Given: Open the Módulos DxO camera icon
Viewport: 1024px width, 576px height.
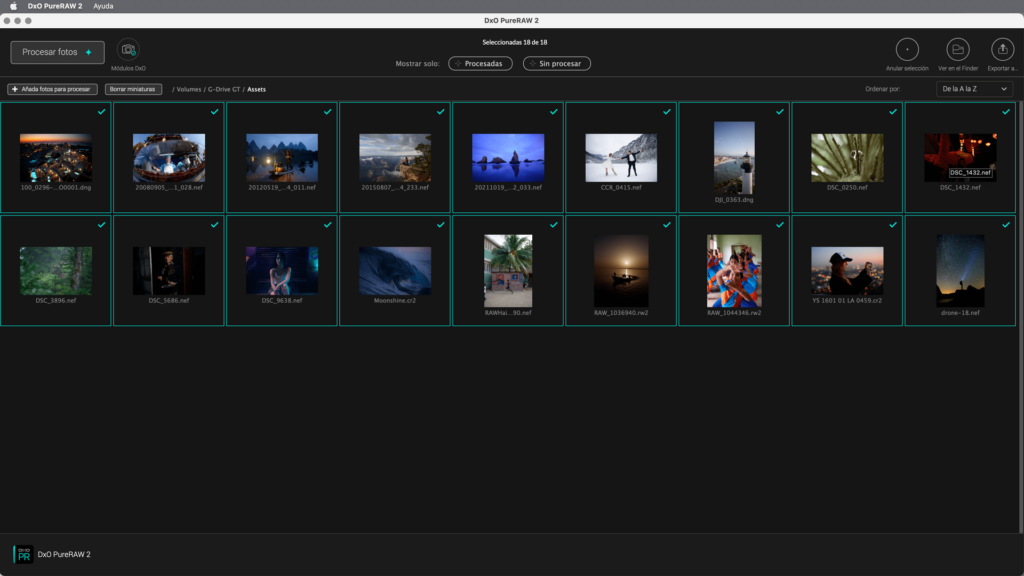Looking at the screenshot, I should (x=128, y=50).
